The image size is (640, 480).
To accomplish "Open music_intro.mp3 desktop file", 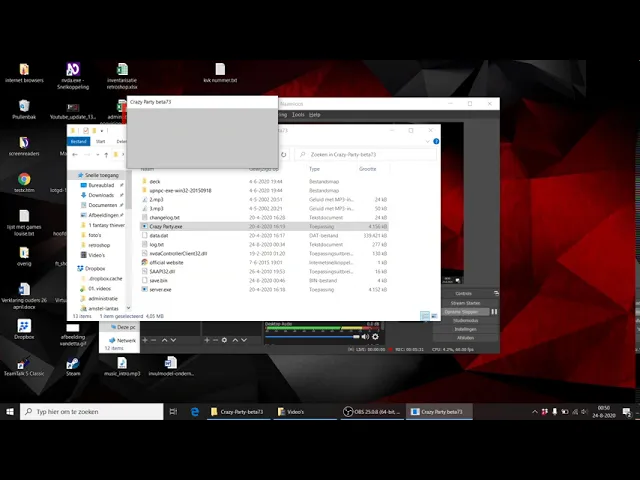I will (122, 366).
